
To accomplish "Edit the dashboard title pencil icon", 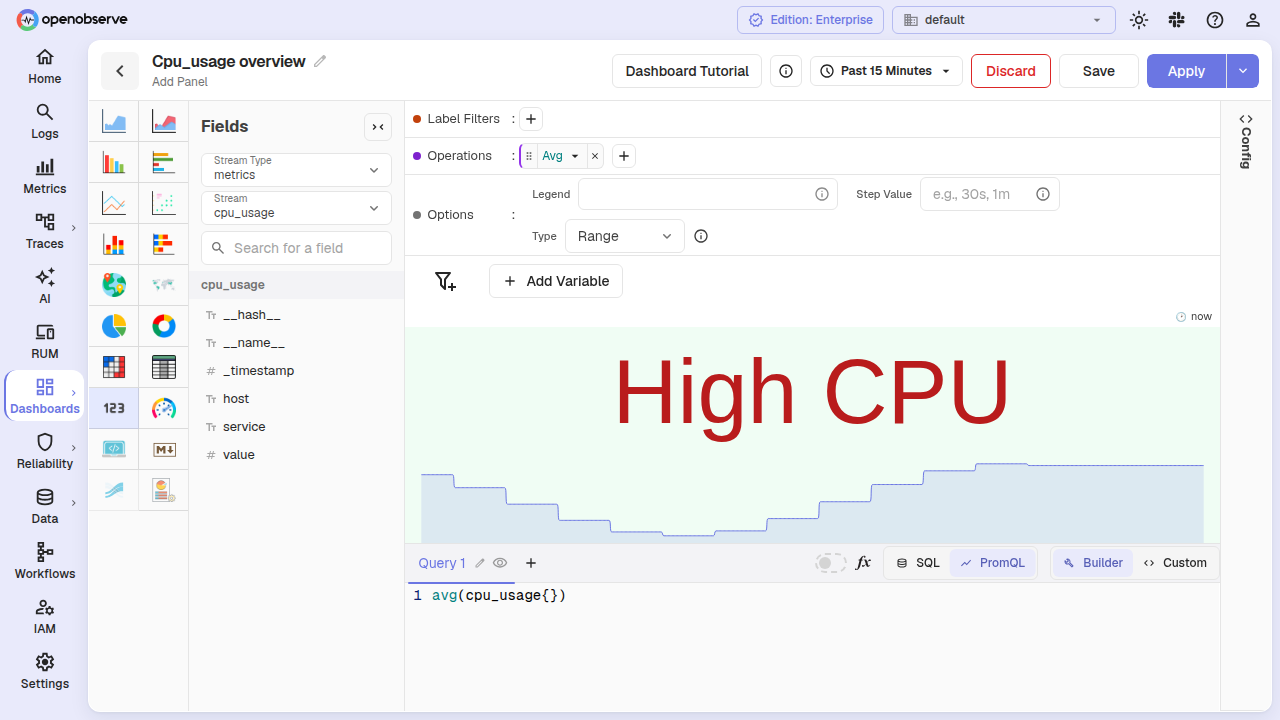I will pos(320,61).
